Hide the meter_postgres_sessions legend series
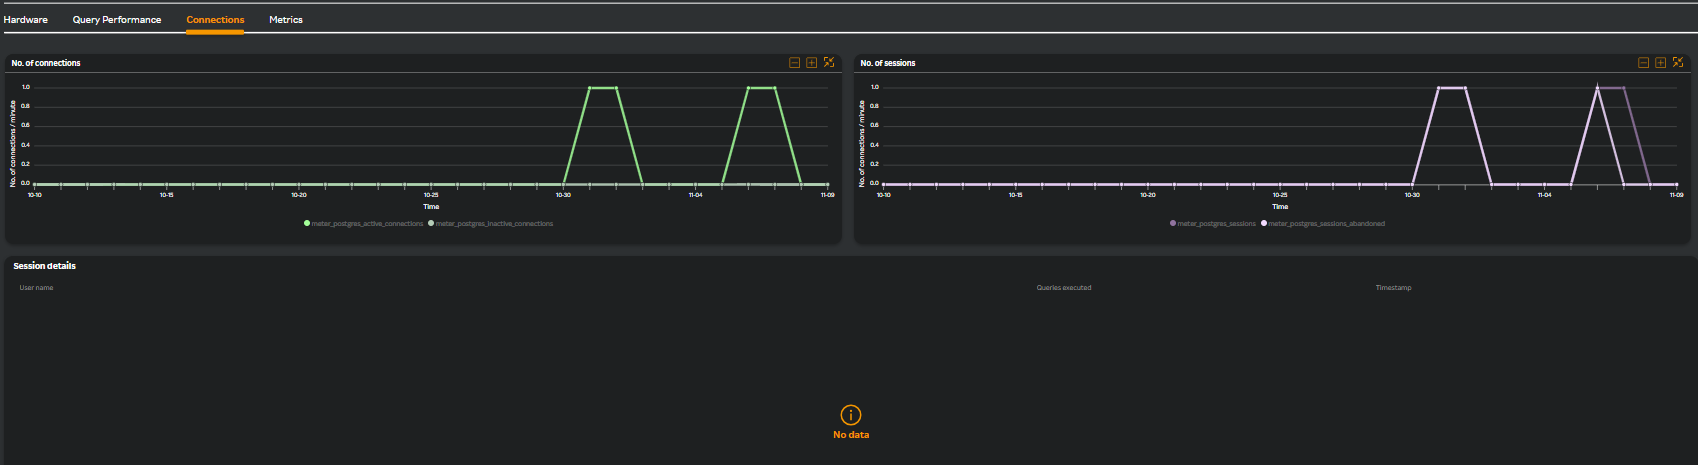1698x465 pixels. tap(1215, 224)
